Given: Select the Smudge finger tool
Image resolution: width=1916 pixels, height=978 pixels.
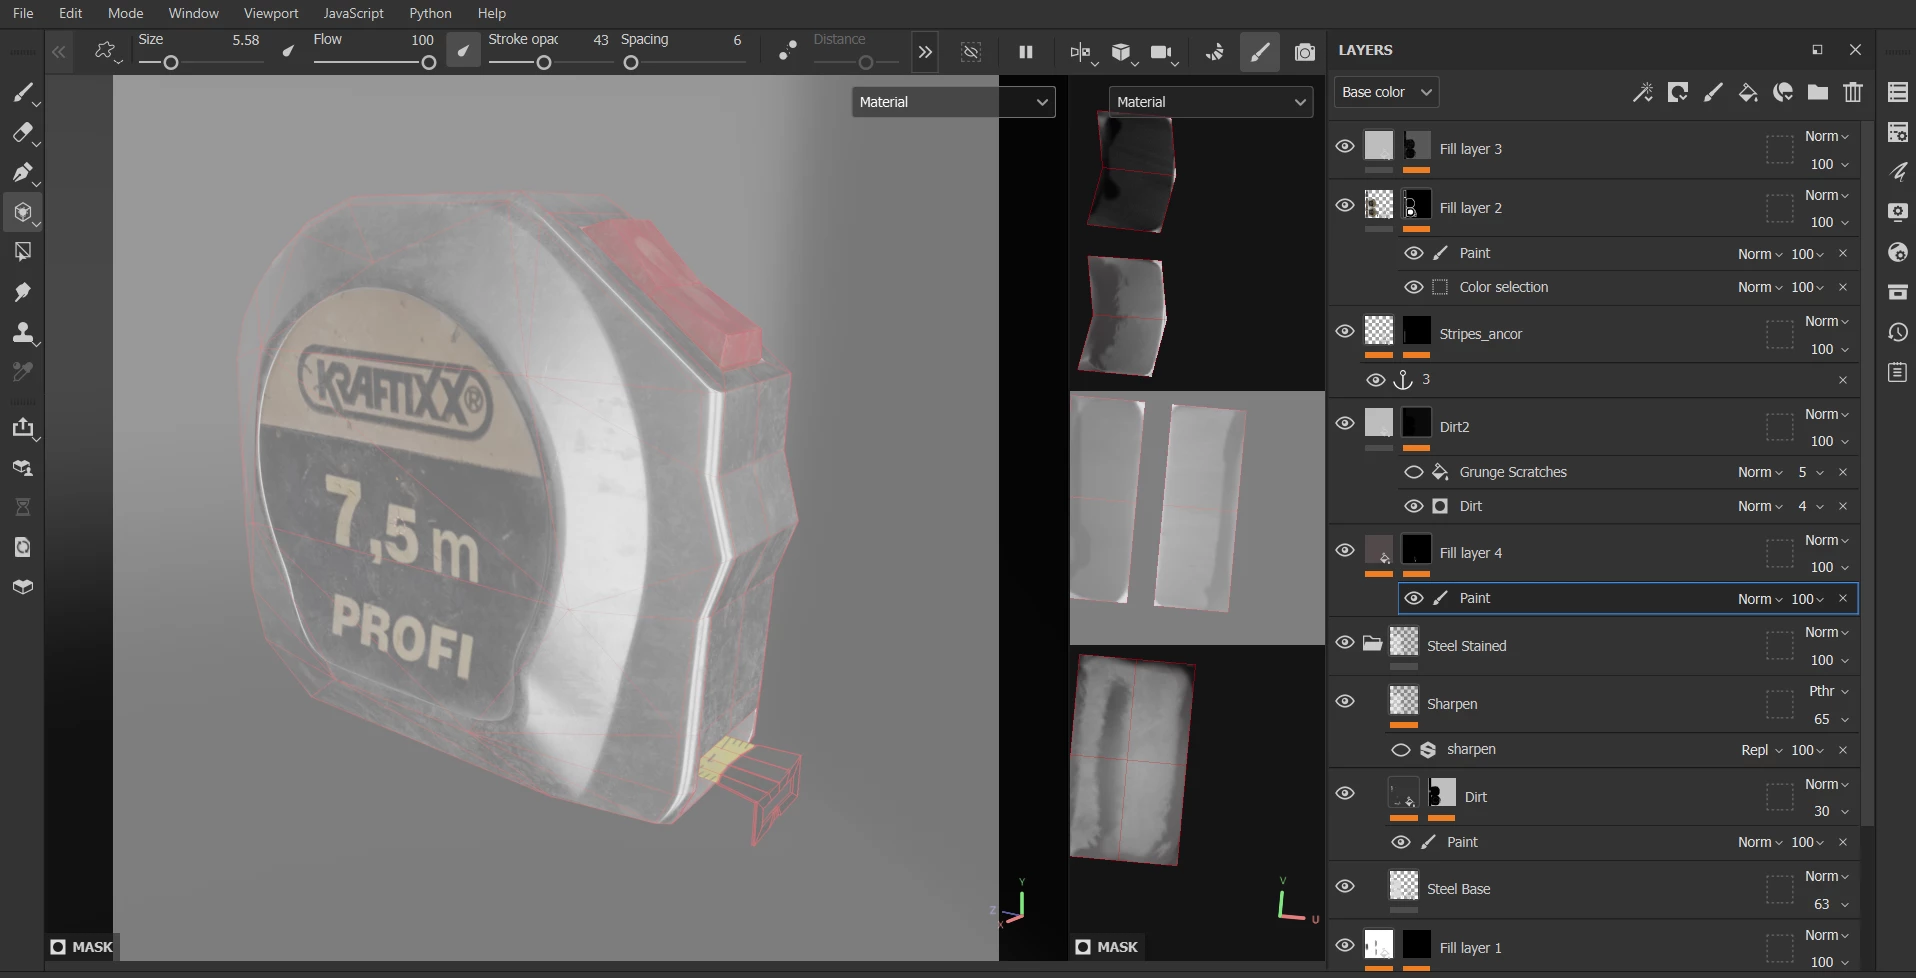Looking at the screenshot, I should tap(23, 292).
